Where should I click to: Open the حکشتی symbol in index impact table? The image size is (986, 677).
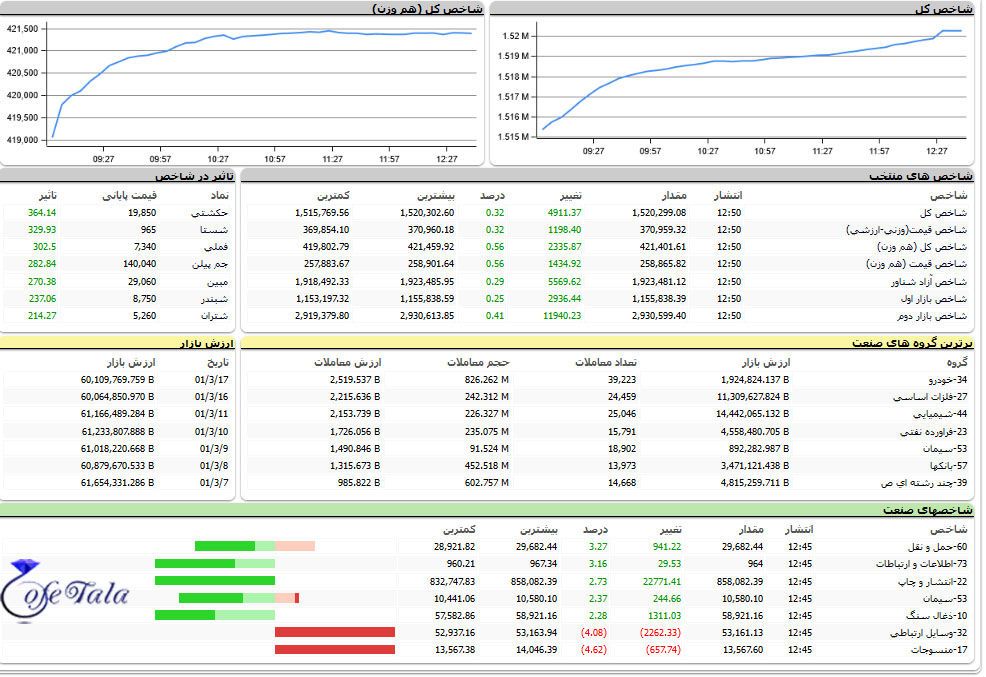click(x=211, y=213)
